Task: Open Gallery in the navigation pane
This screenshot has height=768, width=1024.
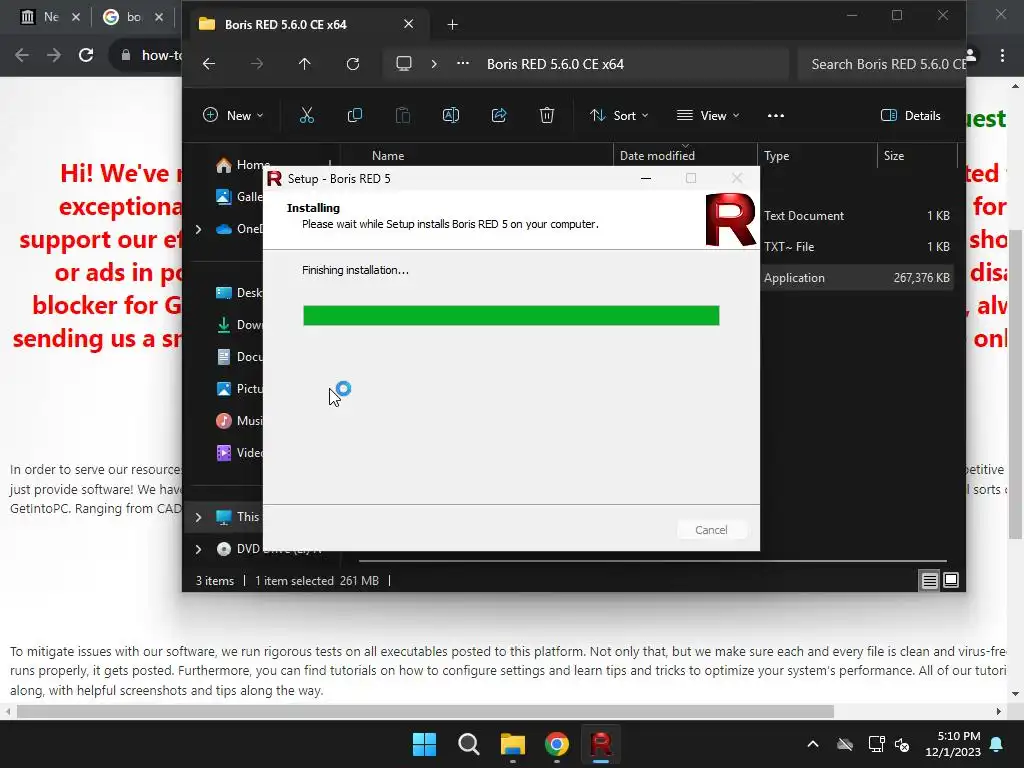Action: click(x=238, y=197)
